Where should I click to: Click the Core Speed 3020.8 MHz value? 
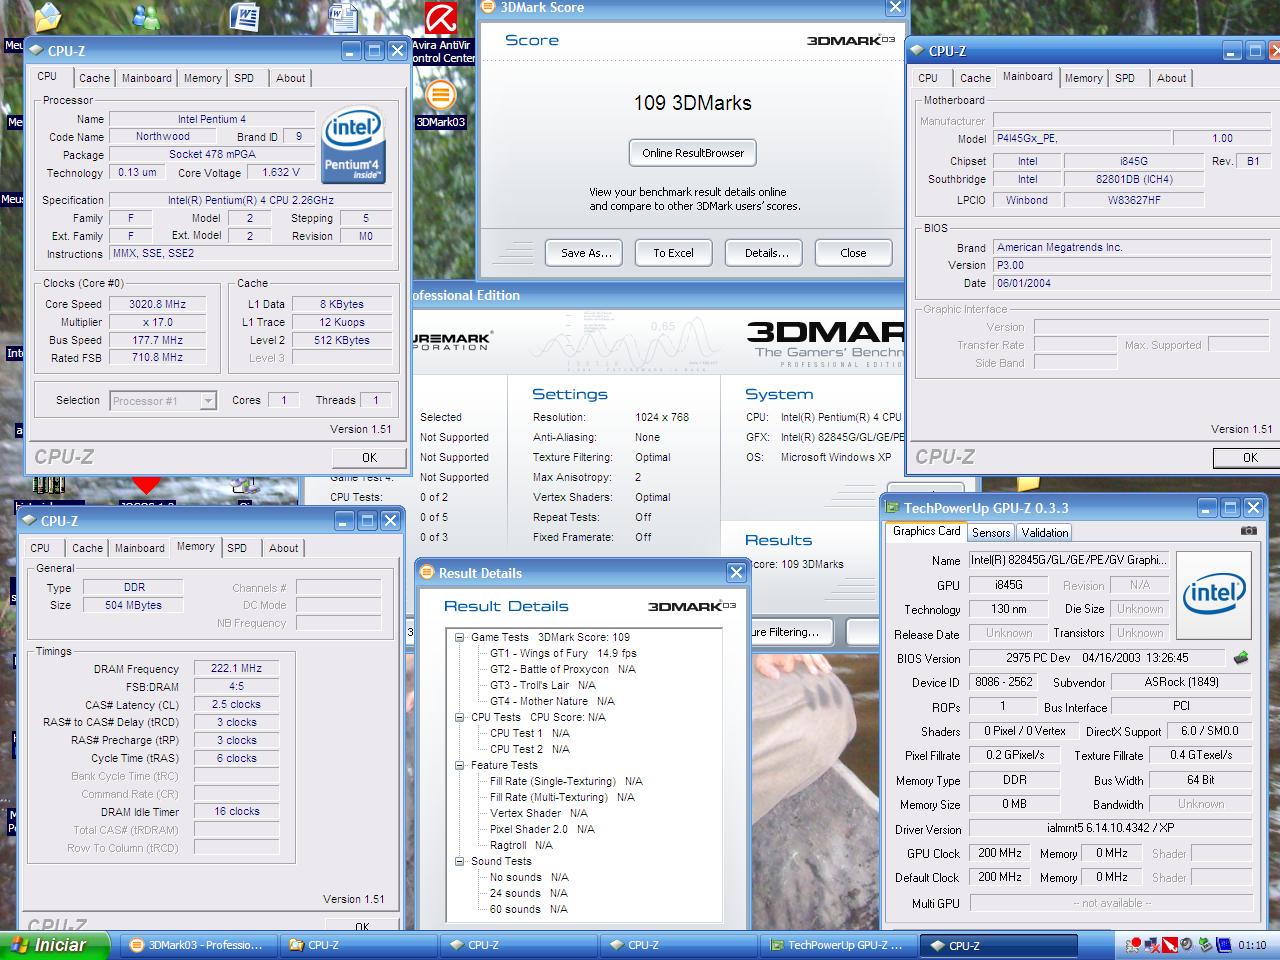click(x=157, y=304)
